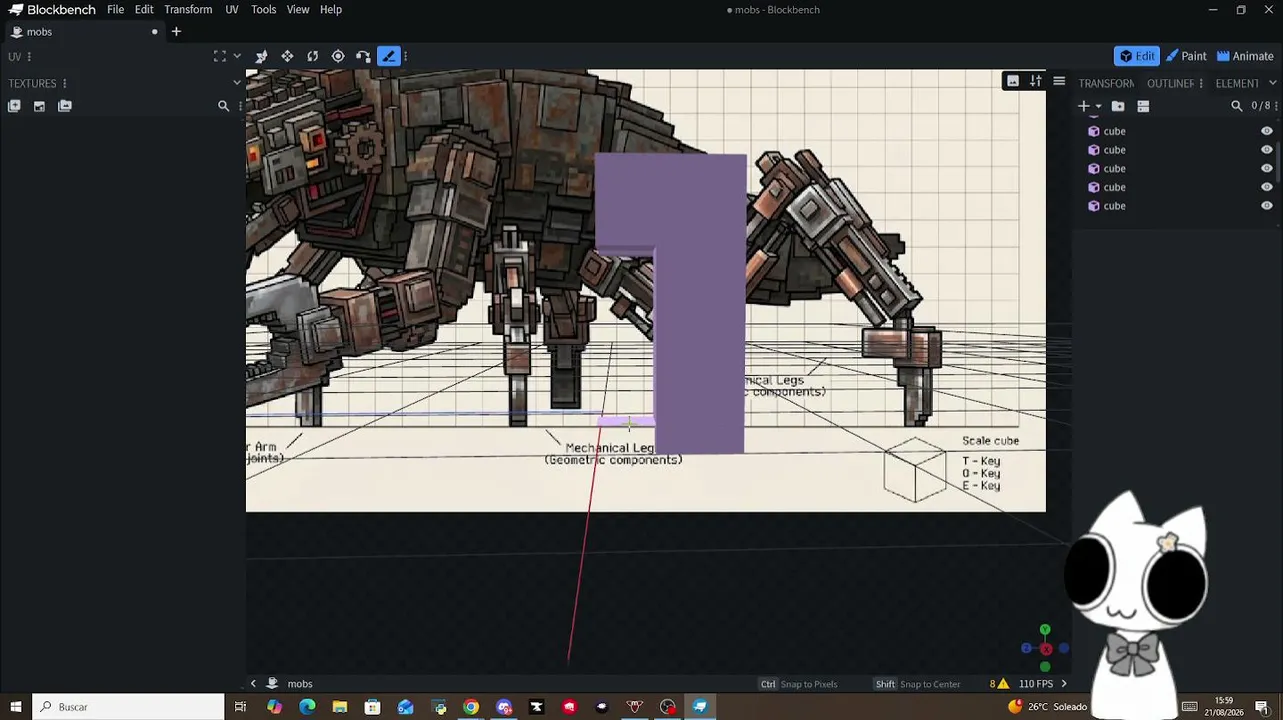Screen dimensions: 1283x720
Task: Open the dropdown arrow next to outliner plus
Action: click(1098, 106)
